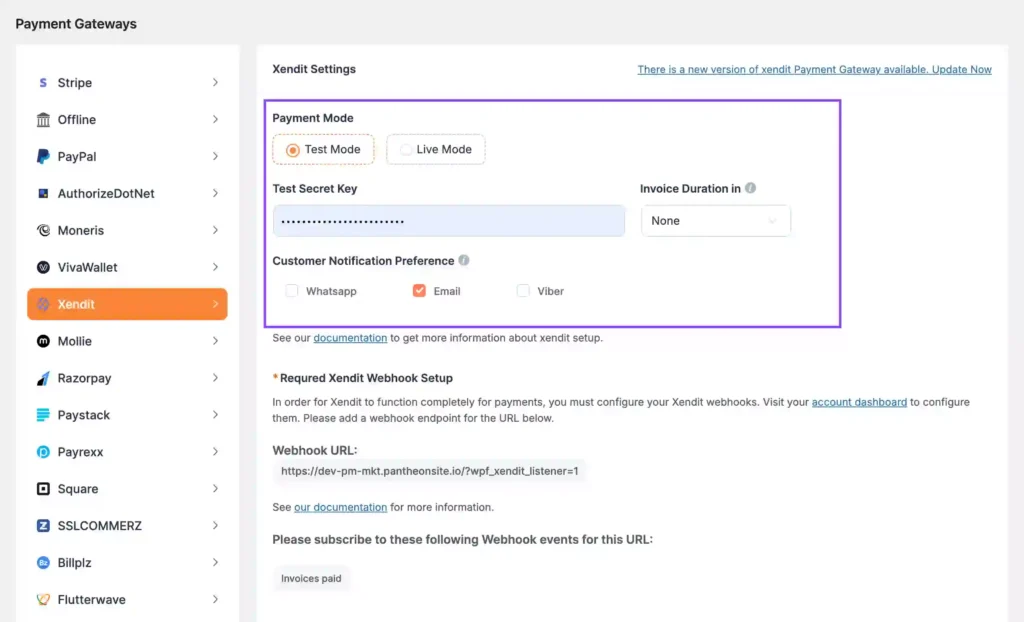Select the Live Mode radio button

point(406,150)
